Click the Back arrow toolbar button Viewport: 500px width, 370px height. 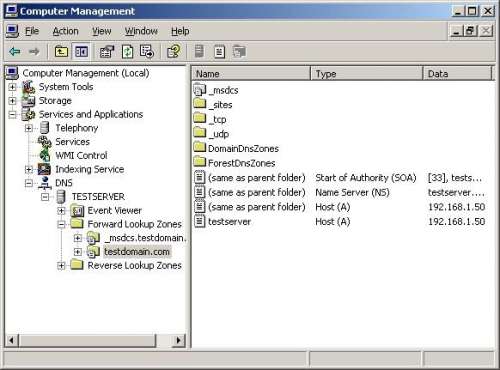[x=15, y=52]
